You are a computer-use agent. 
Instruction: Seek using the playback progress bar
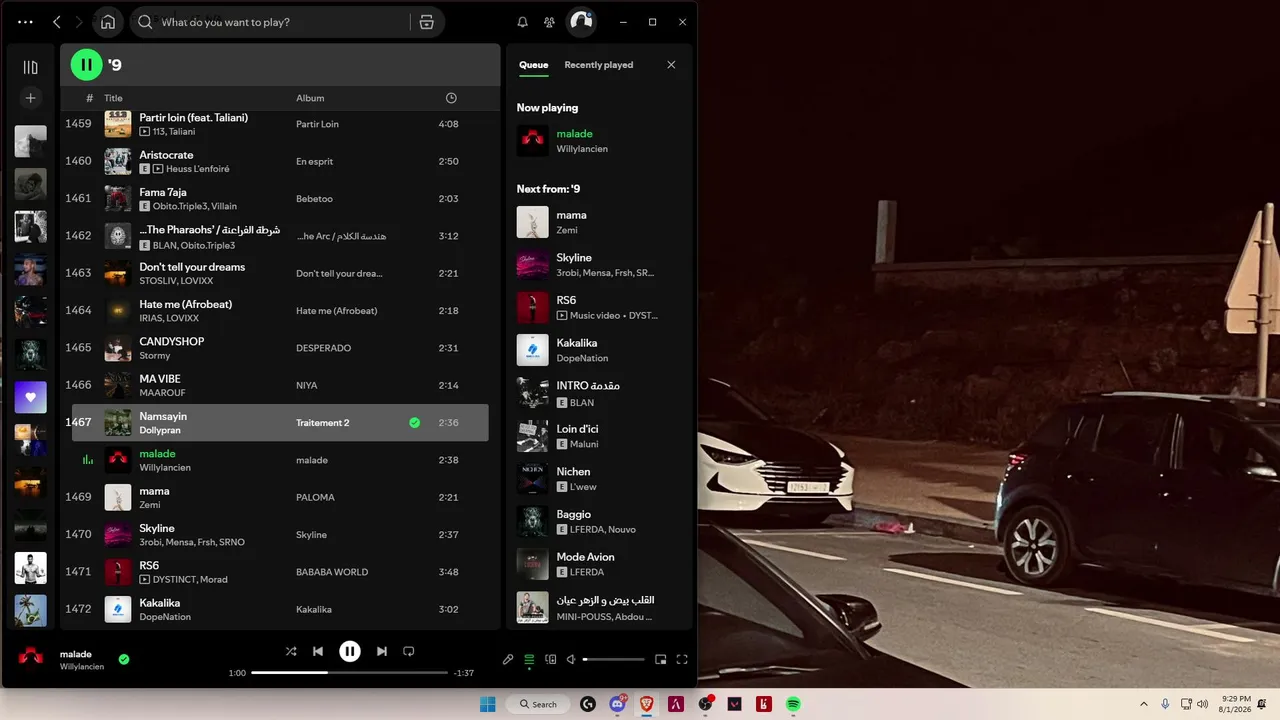(x=349, y=673)
